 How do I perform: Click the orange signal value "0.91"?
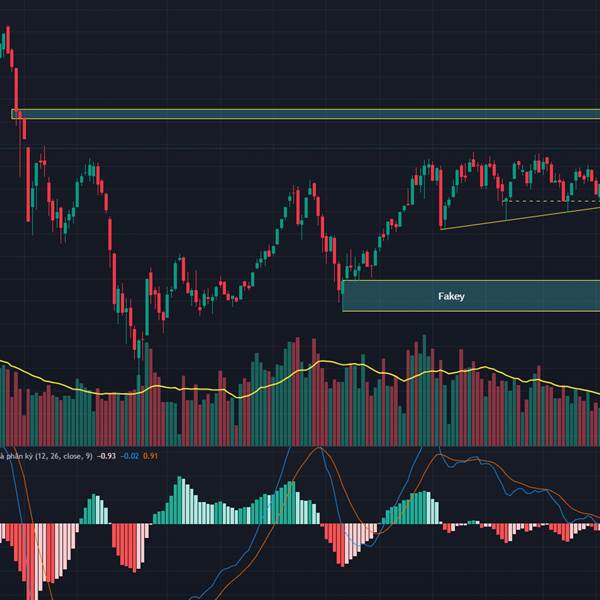click(150, 456)
